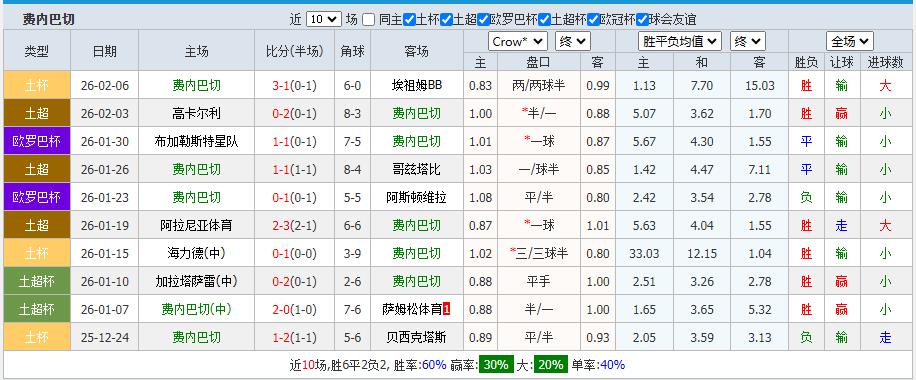Click the green 30% win-handicap rate badge

coord(497,365)
